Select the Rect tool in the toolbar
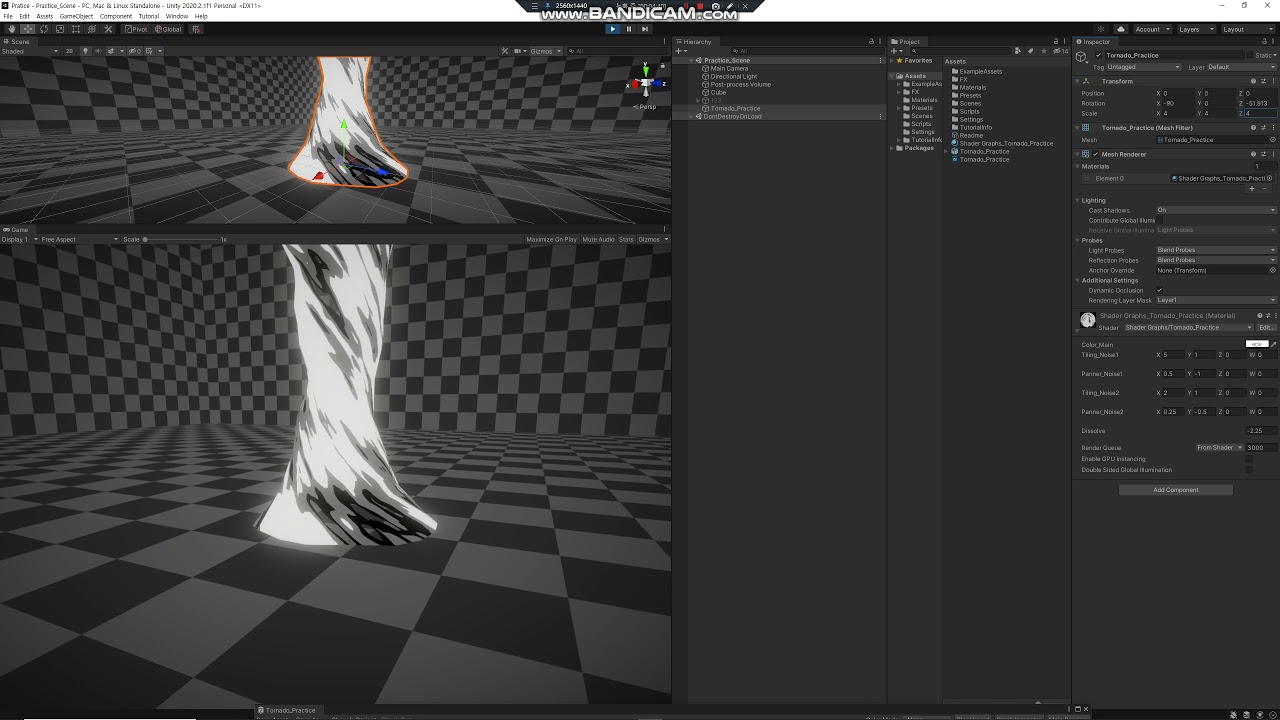Image resolution: width=1280 pixels, height=720 pixels. pos(76,29)
